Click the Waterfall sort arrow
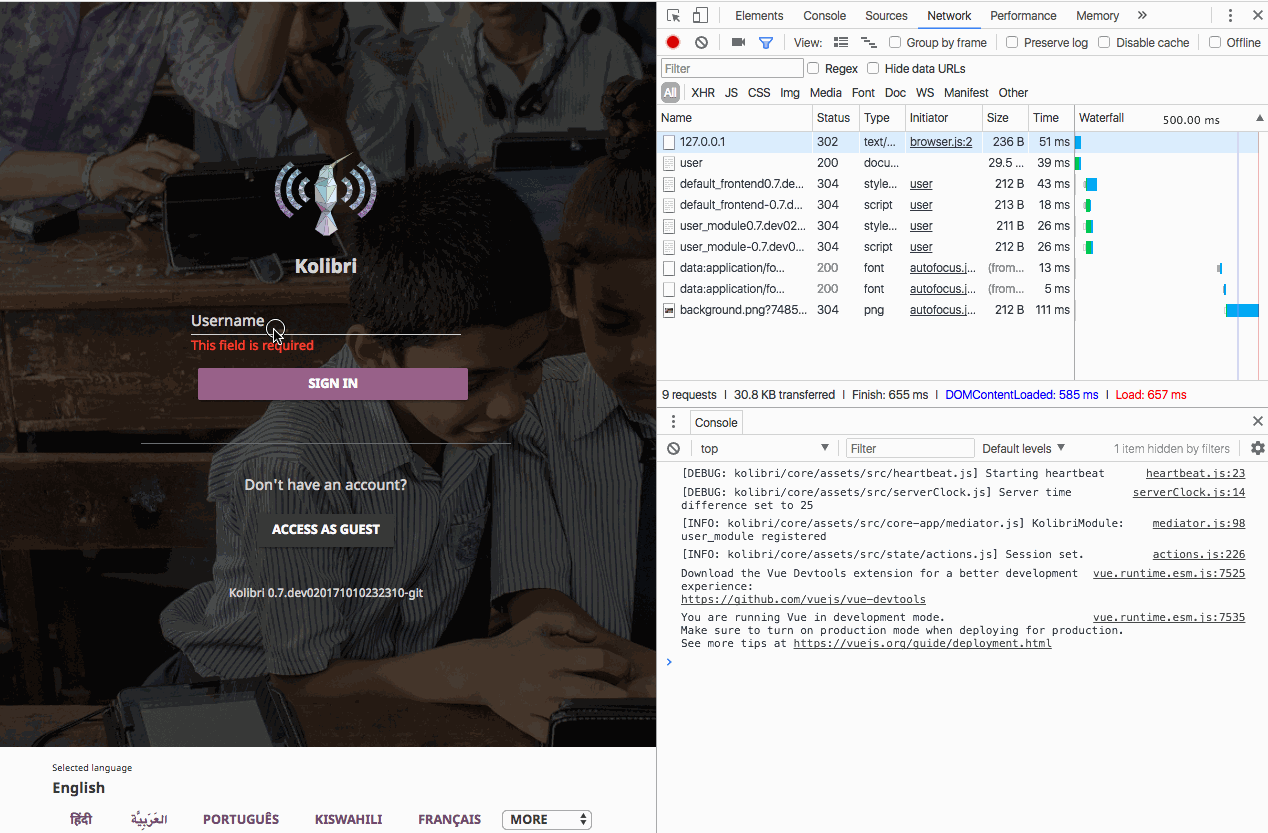The height and width of the screenshot is (833, 1268). pos(1259,118)
